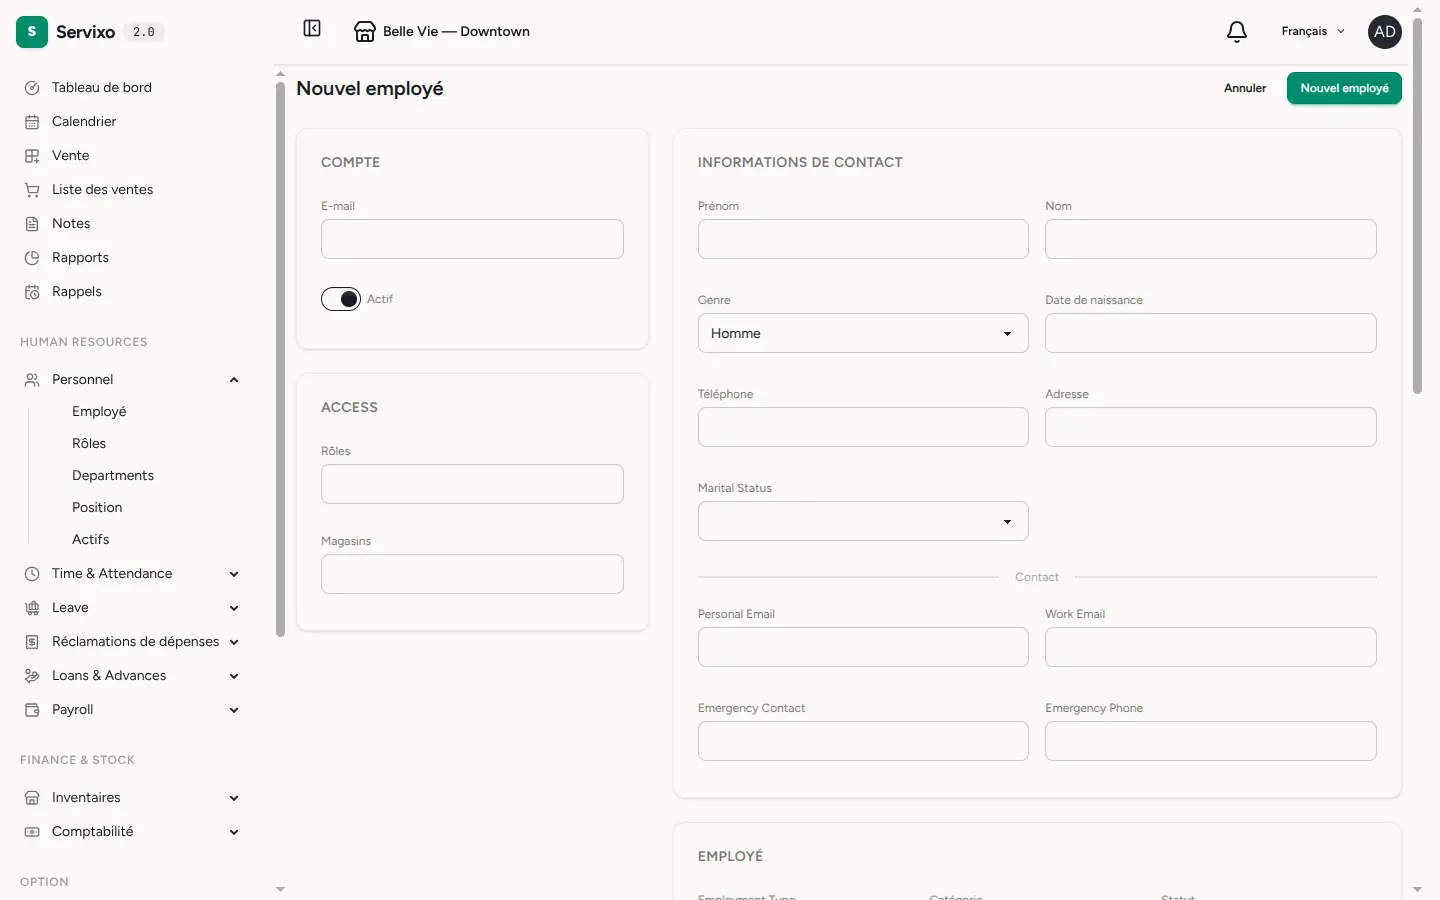This screenshot has width=1440, height=900.
Task: Open Actifs submenu item
Action: tap(91, 540)
